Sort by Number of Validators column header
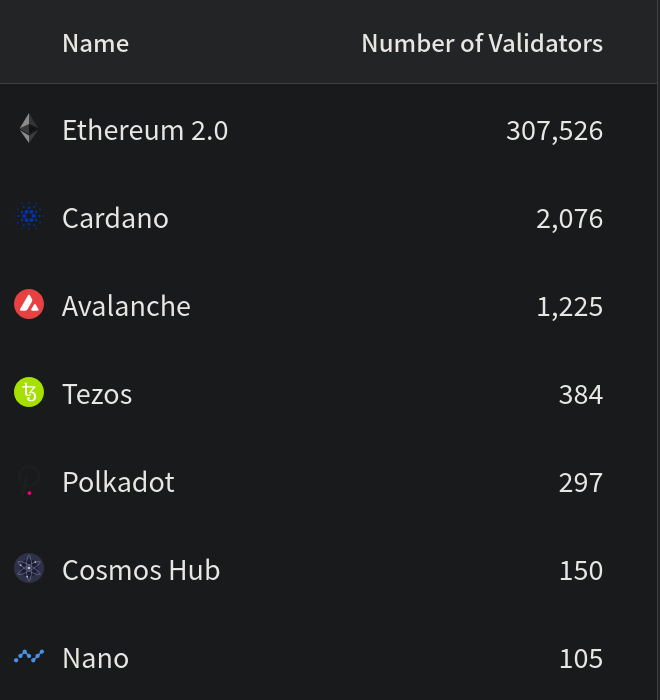The height and width of the screenshot is (700, 660). (482, 43)
